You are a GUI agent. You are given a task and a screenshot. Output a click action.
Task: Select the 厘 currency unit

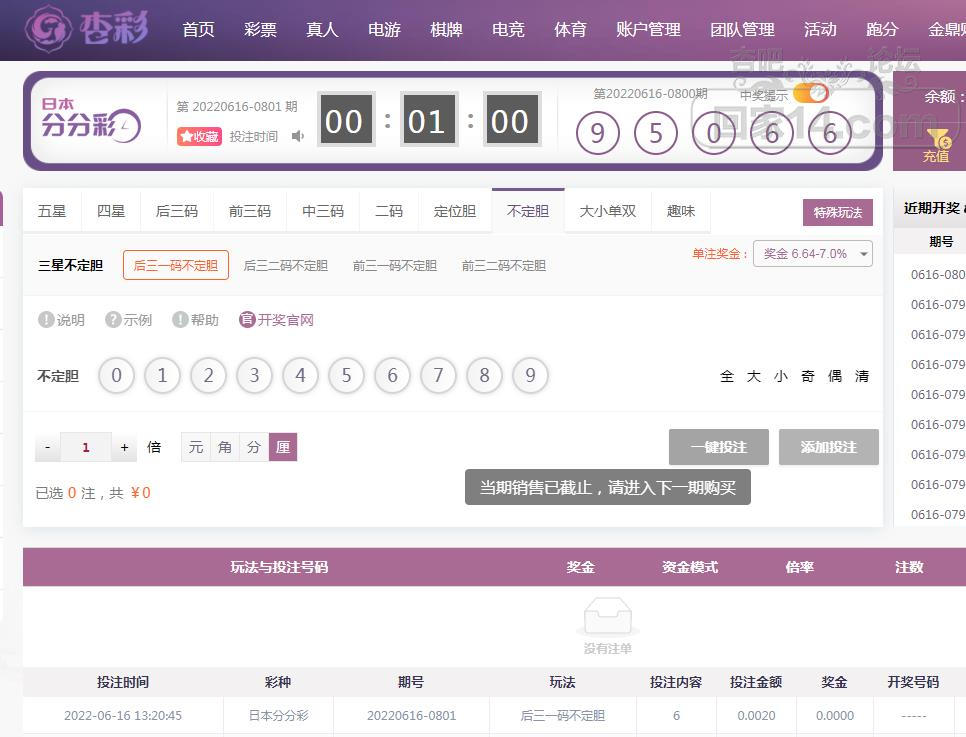click(283, 447)
